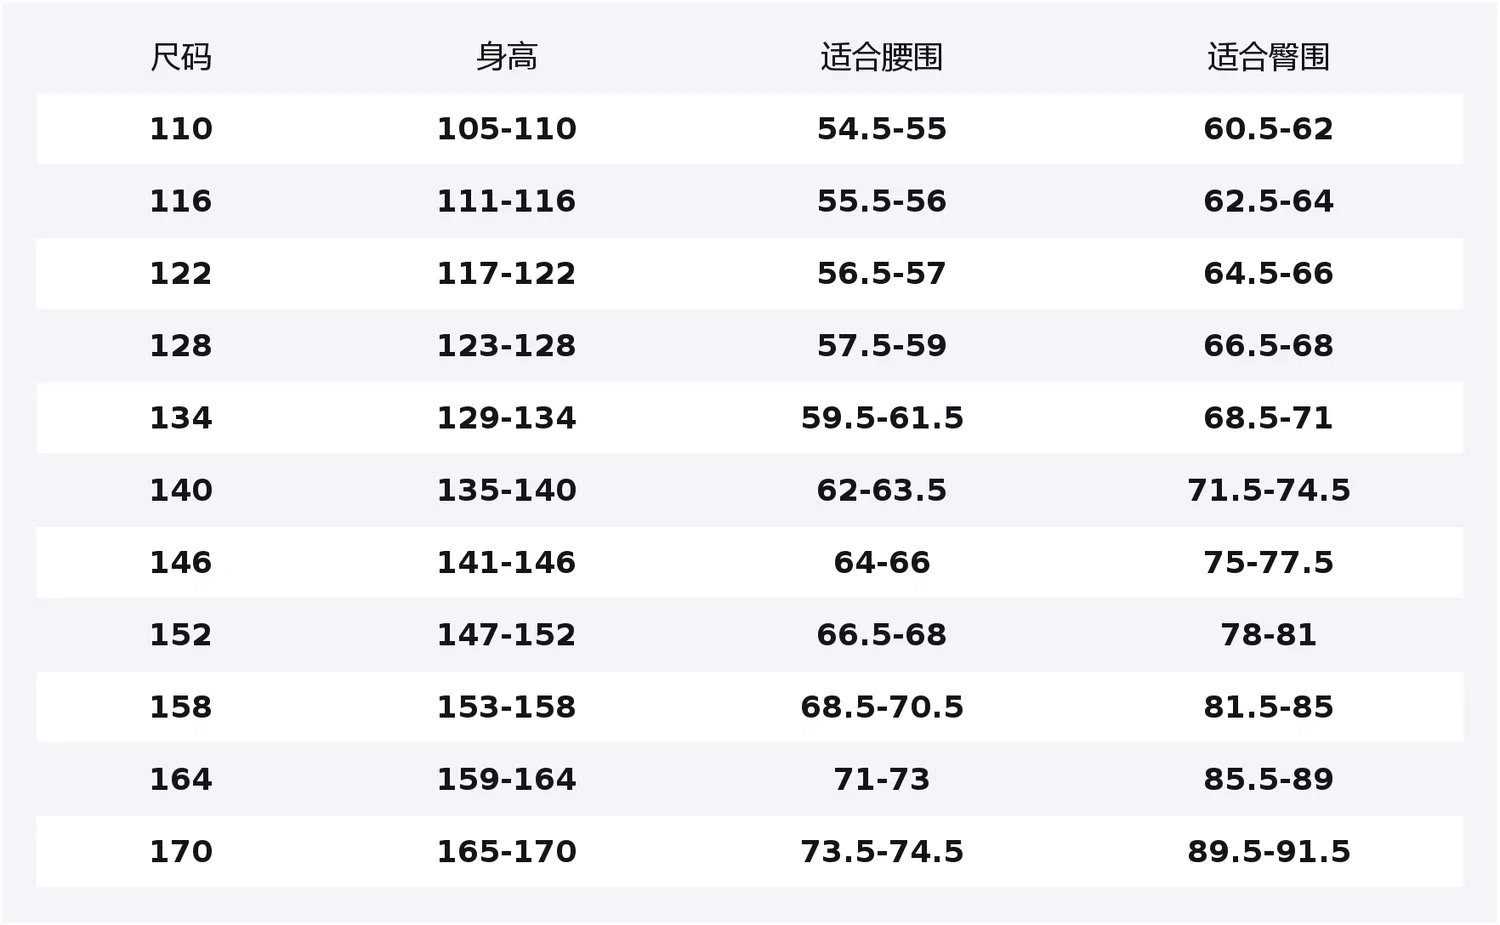Click waist value 64-66
This screenshot has width=1500, height=925.
881,562
